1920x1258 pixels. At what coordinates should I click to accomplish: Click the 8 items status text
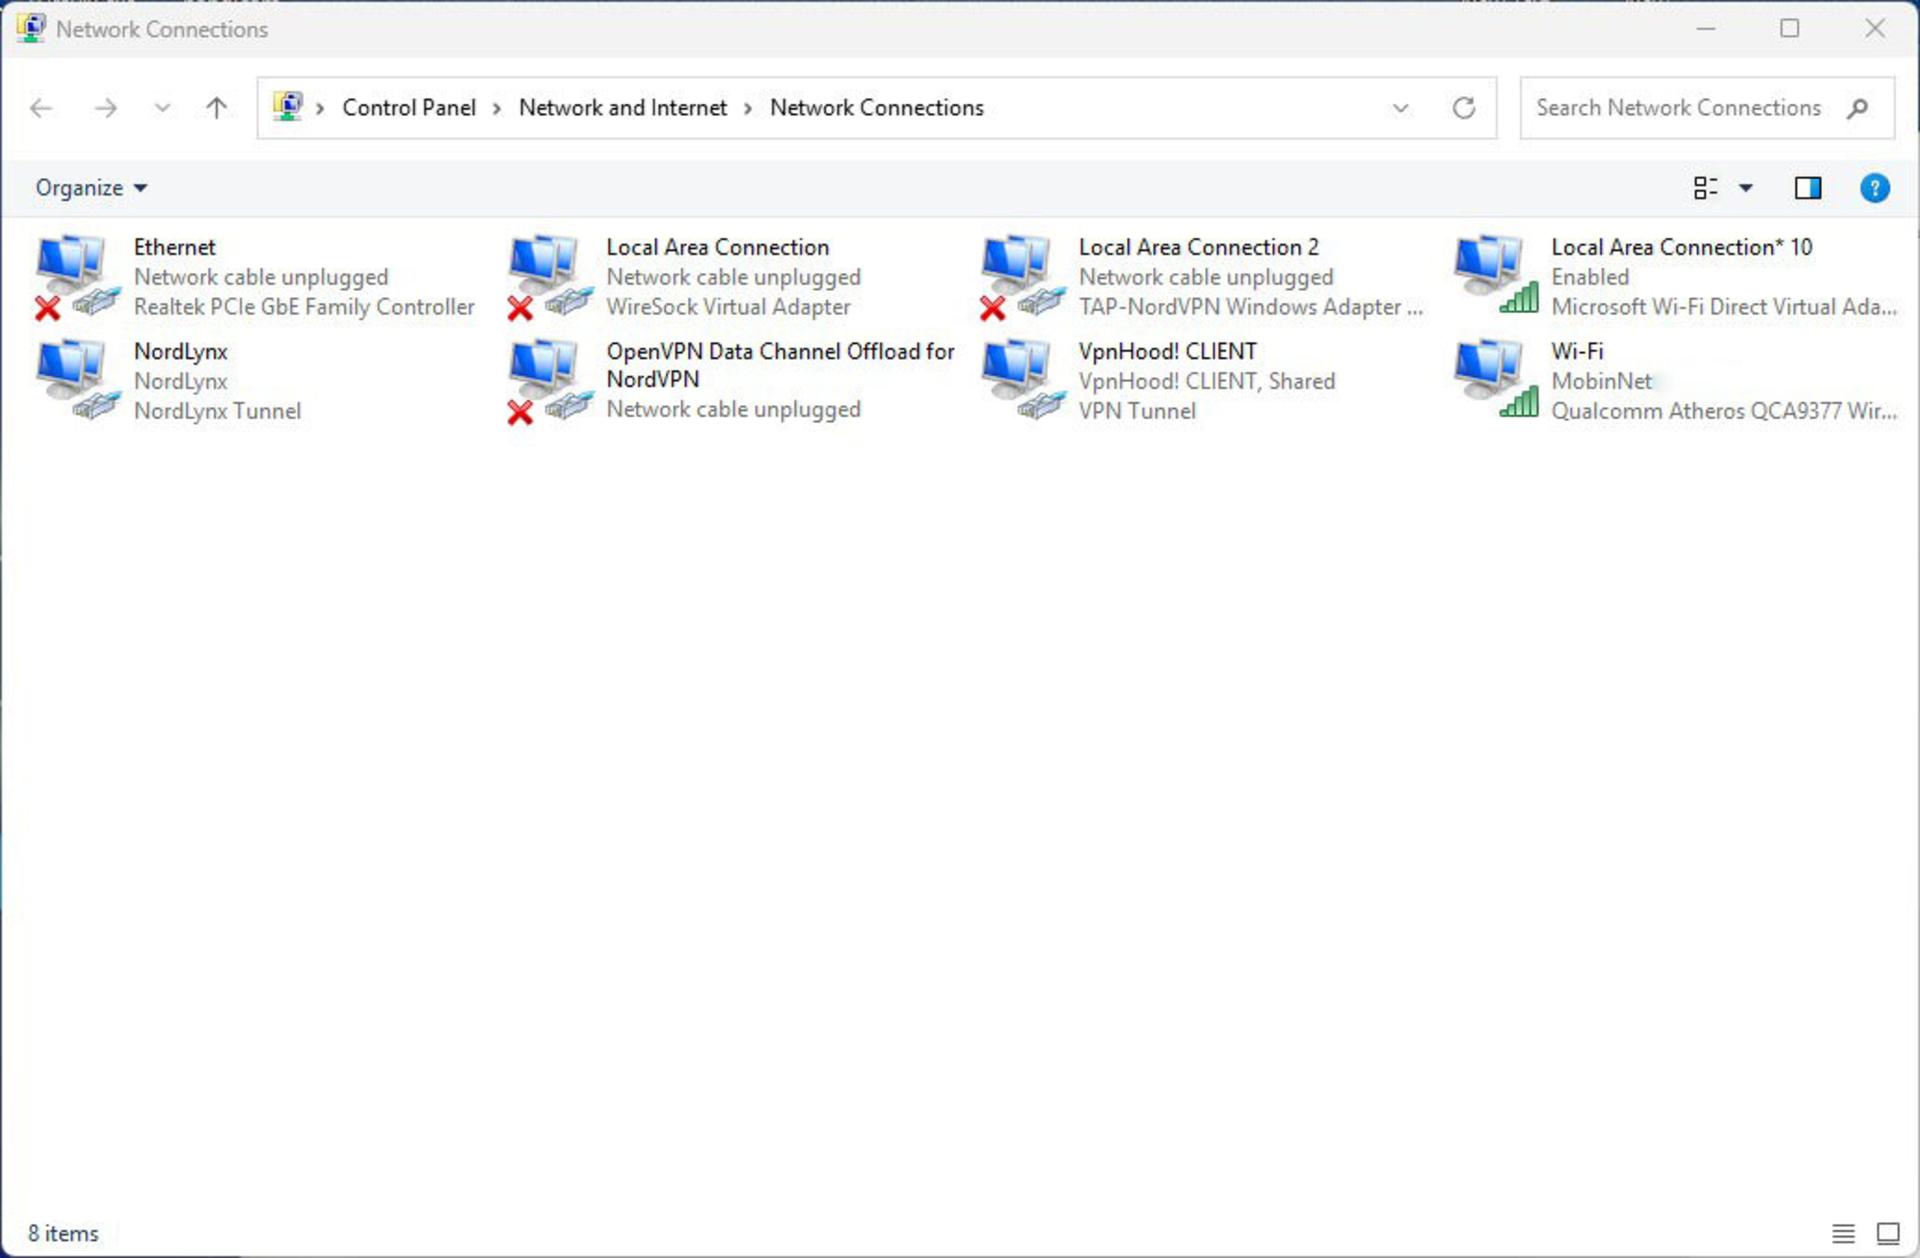click(x=63, y=1233)
